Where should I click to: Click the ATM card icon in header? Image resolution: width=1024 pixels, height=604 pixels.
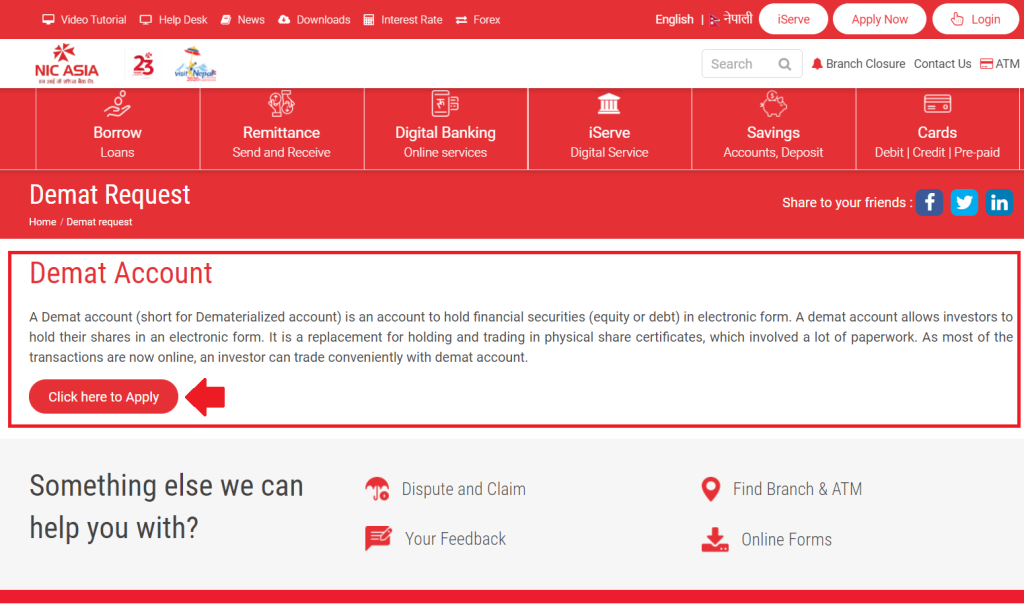(x=986, y=64)
